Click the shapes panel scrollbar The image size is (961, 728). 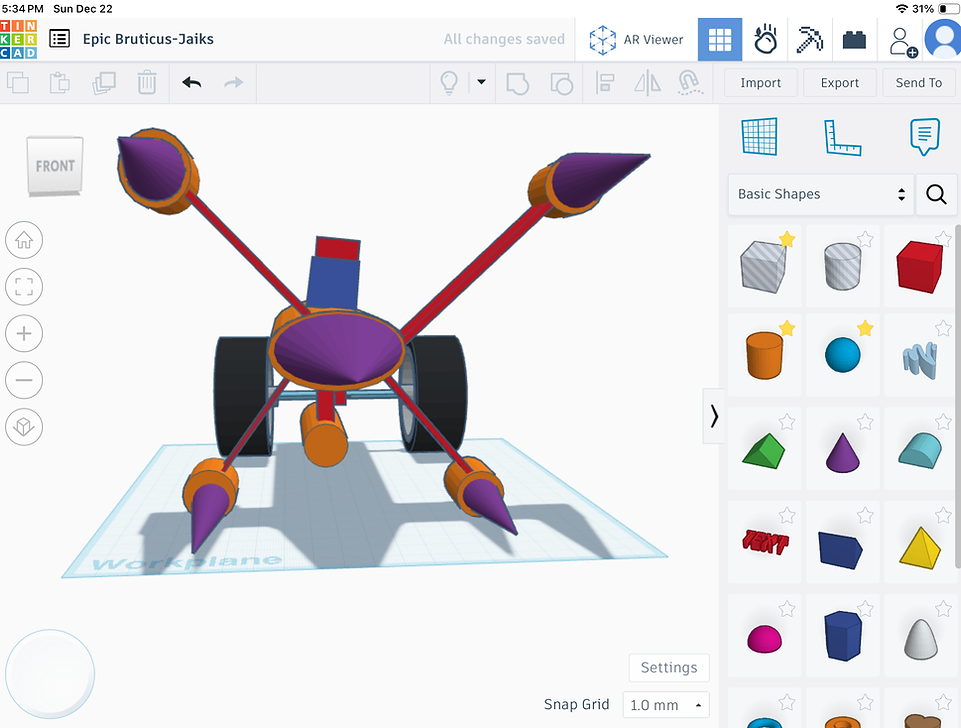click(957, 396)
